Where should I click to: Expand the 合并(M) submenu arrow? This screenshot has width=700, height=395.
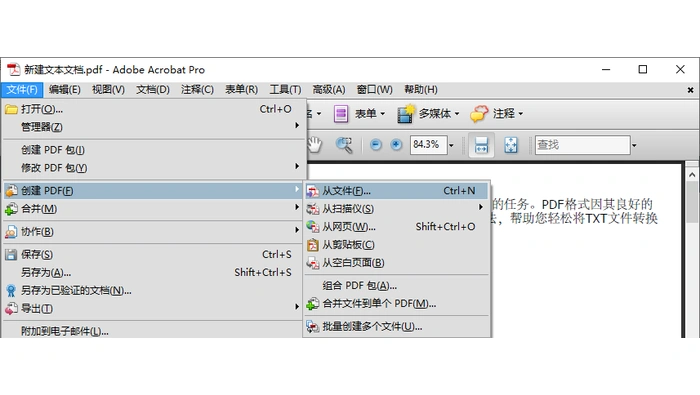click(x=297, y=207)
